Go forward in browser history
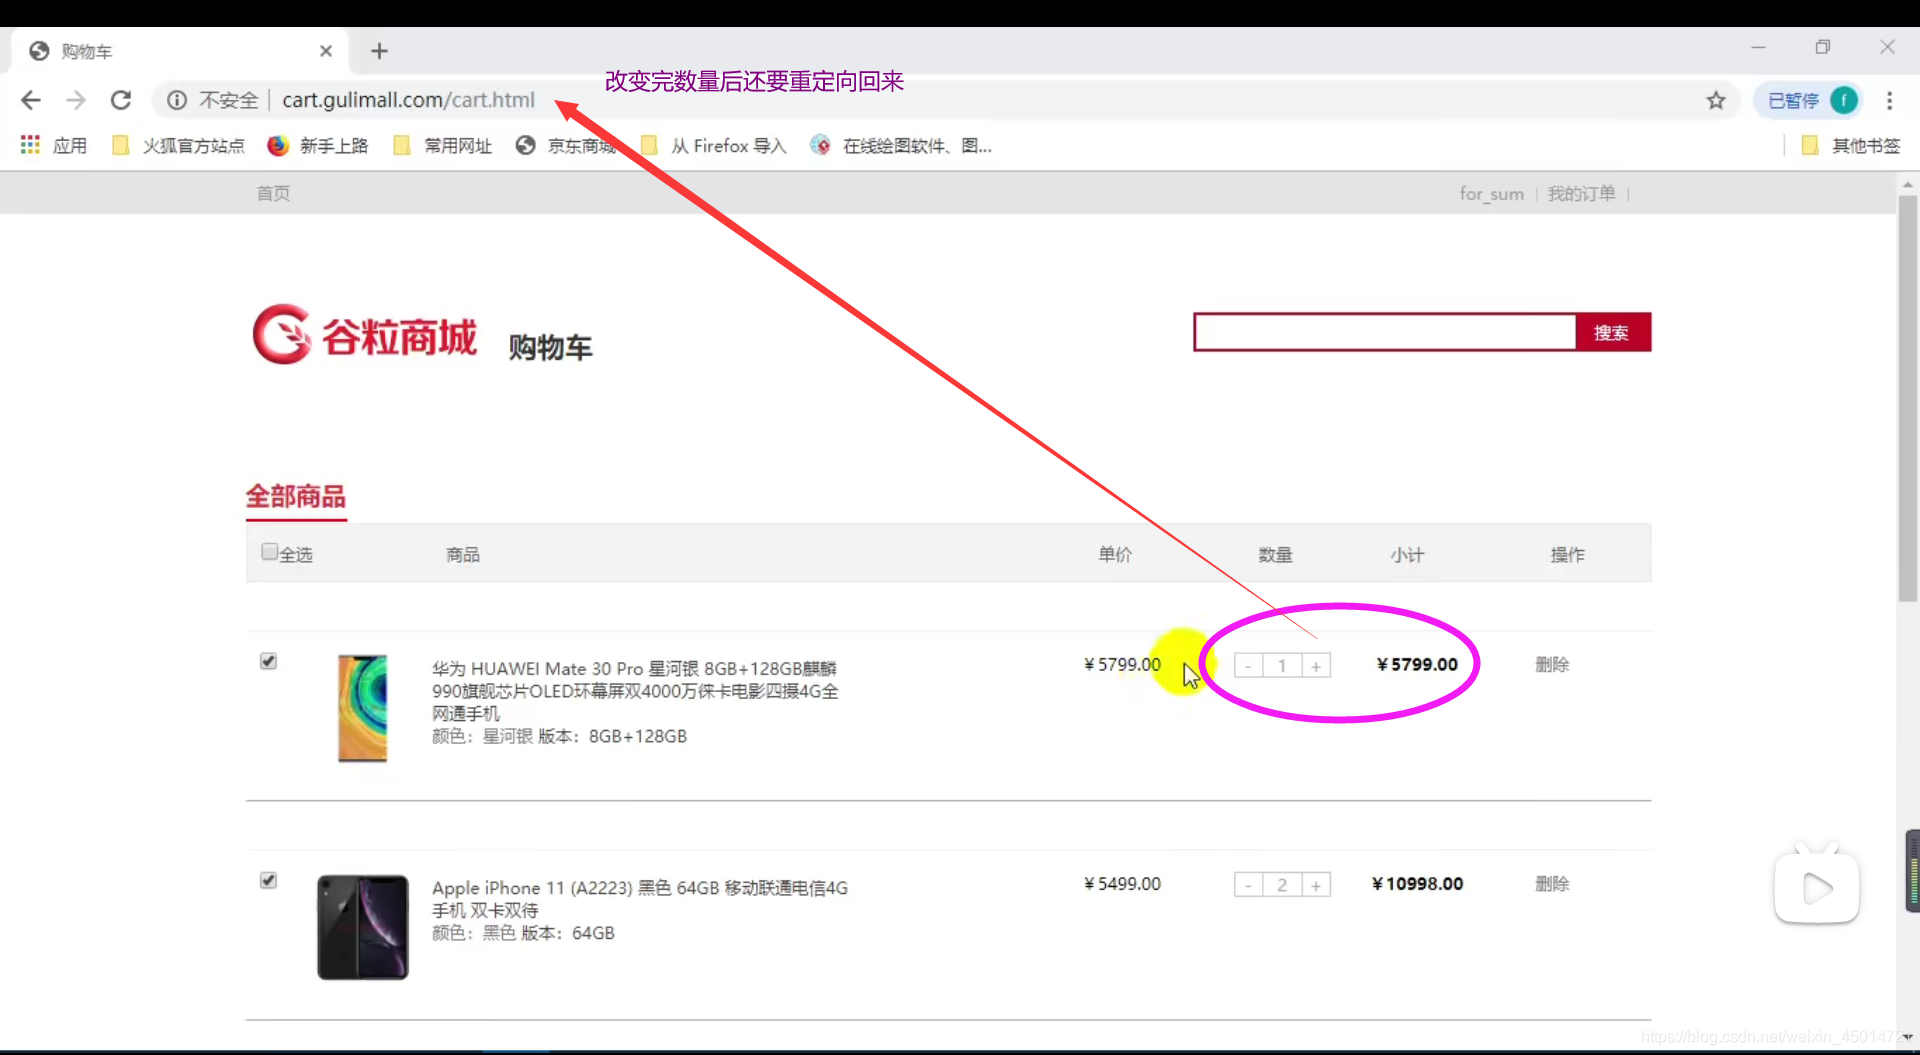1920x1055 pixels. pos(76,100)
